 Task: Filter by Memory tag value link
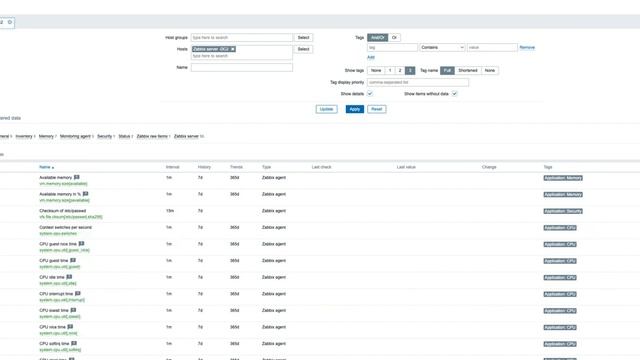click(46, 136)
